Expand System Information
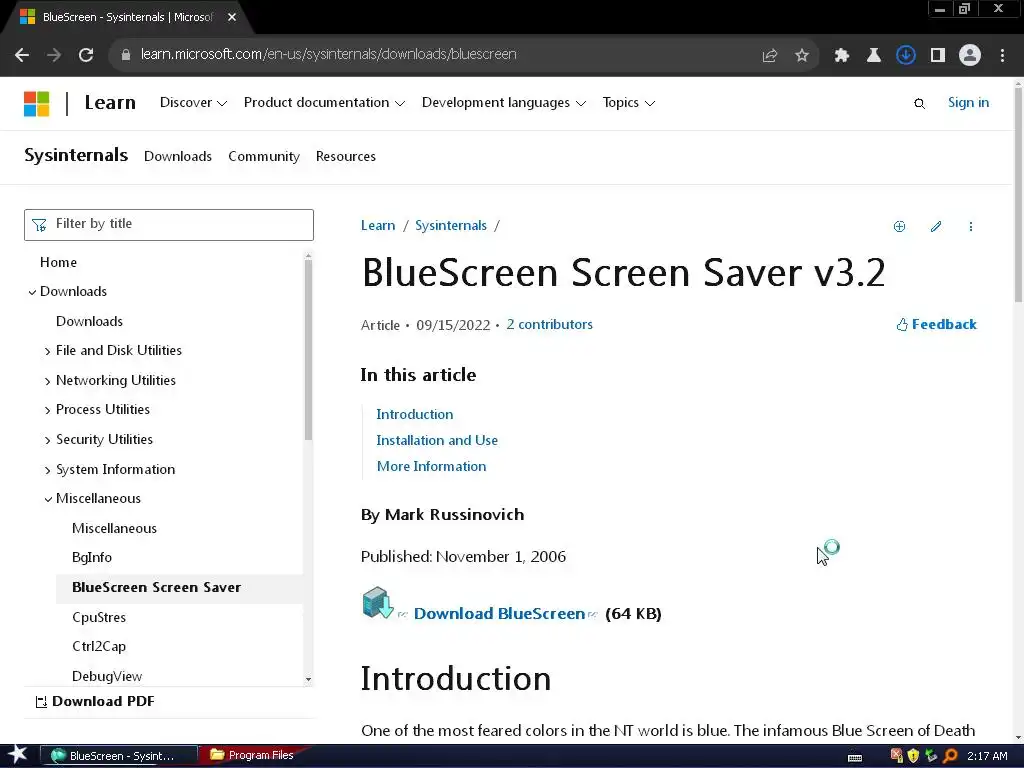The height and width of the screenshot is (768, 1024). coord(48,470)
